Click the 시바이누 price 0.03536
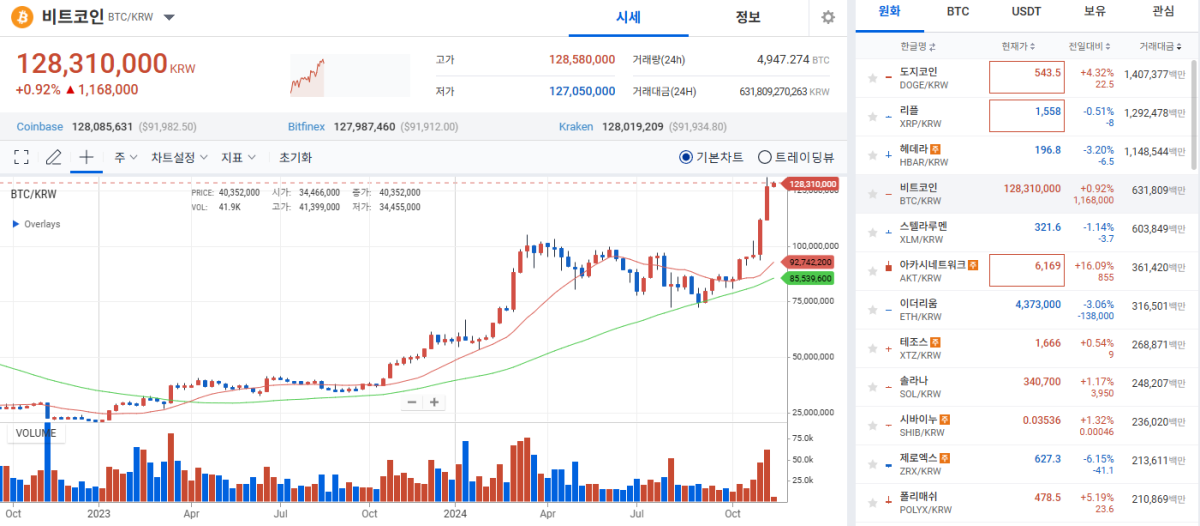Screen dimensions: 1200x526 point(1041,420)
